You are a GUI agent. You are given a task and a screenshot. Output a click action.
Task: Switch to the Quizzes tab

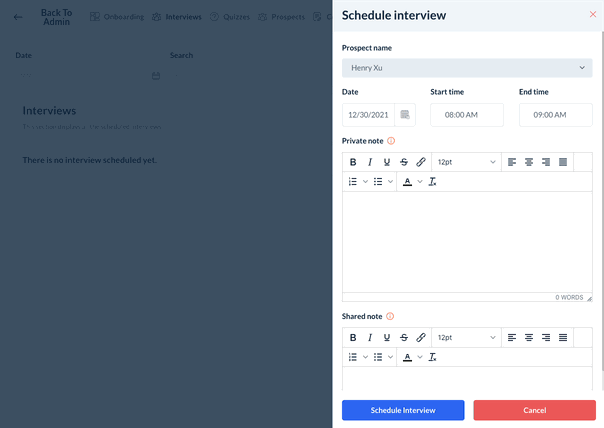[x=229, y=17]
